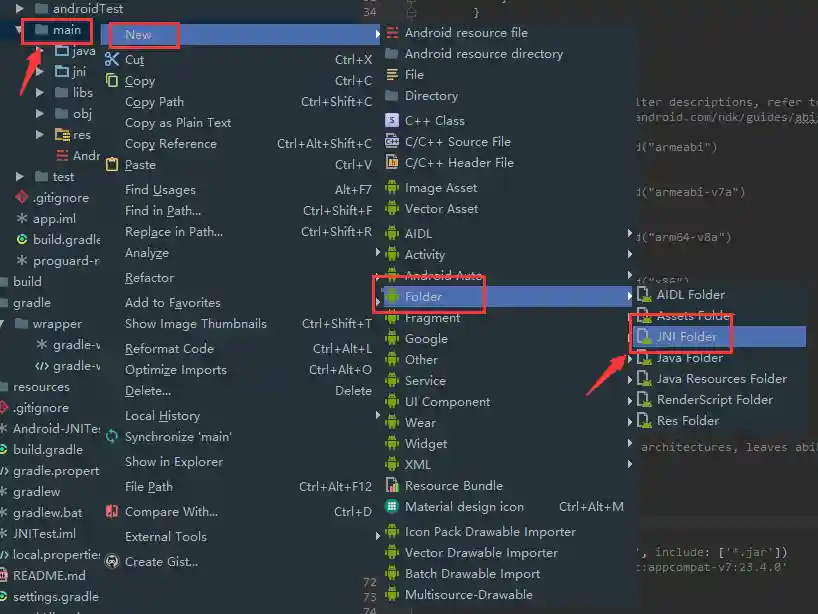The height and width of the screenshot is (614, 818).
Task: Click editor line number 72
Action: coord(370,582)
